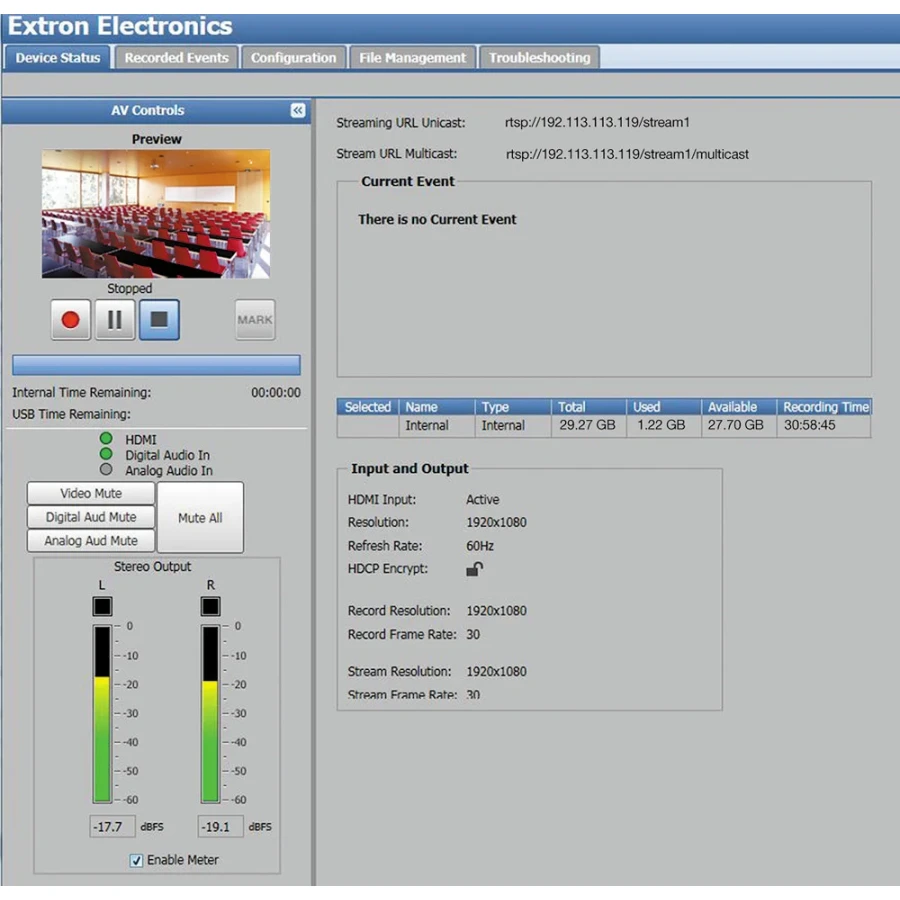Click the left channel clip indicator
This screenshot has height=900, width=900.
102,607
